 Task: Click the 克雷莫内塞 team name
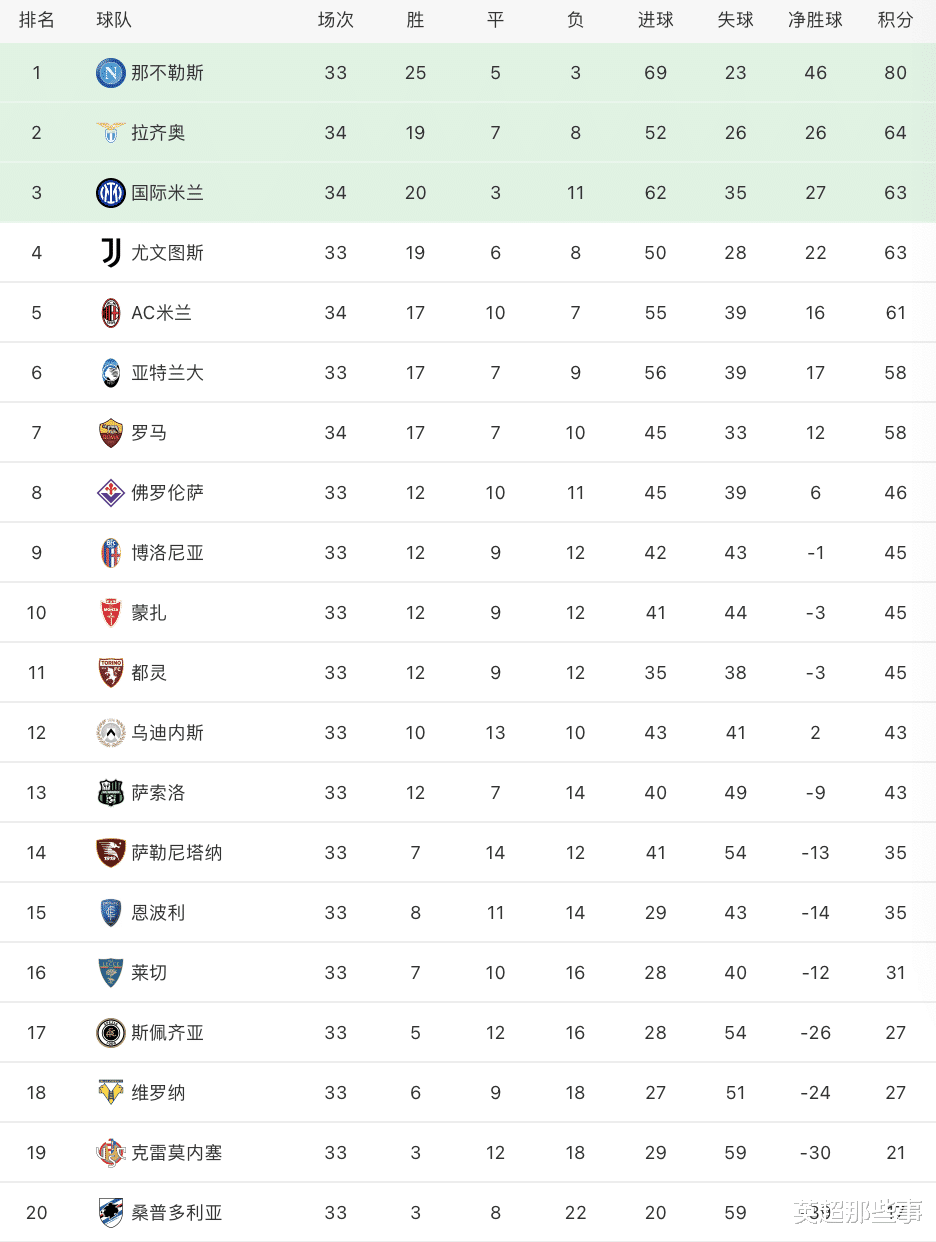[176, 1153]
